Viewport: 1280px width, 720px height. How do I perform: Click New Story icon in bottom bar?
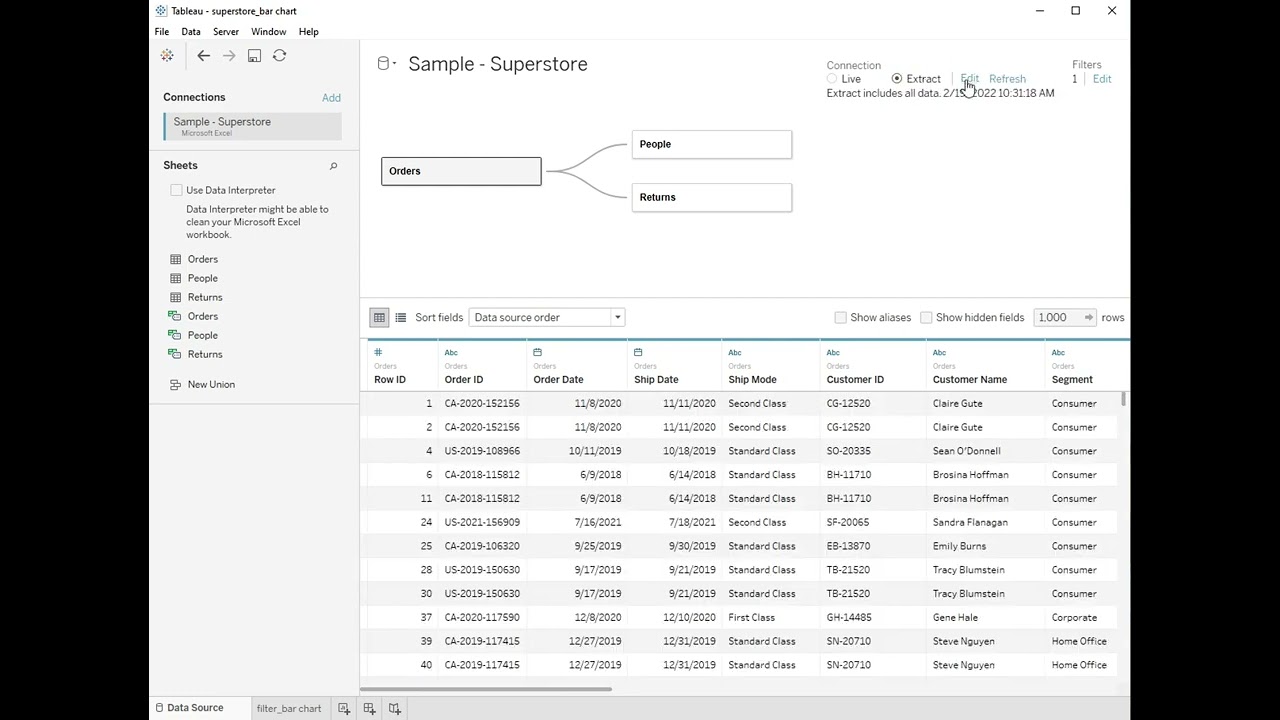(x=395, y=708)
